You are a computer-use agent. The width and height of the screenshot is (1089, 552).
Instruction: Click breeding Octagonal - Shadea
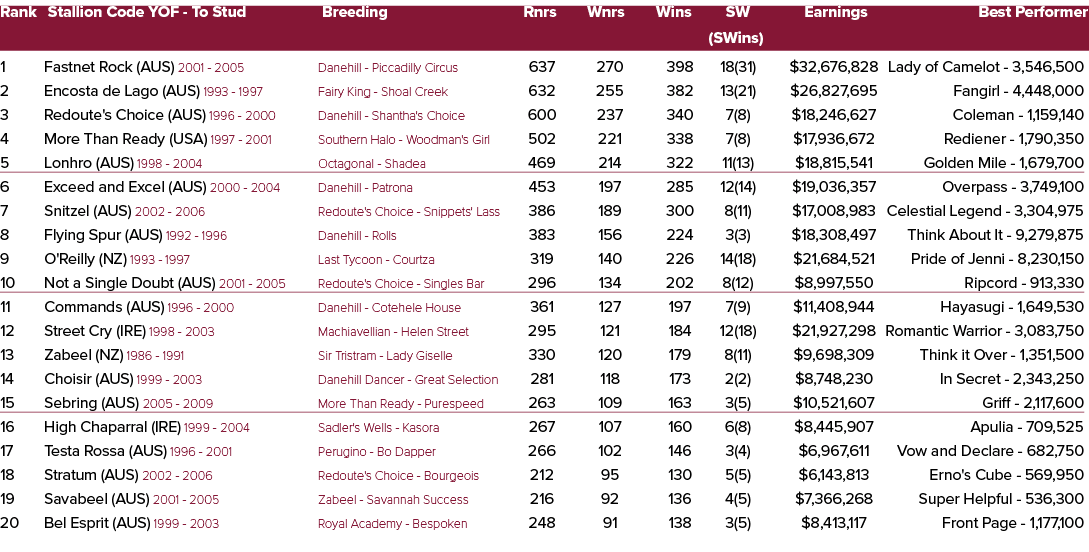(372, 164)
